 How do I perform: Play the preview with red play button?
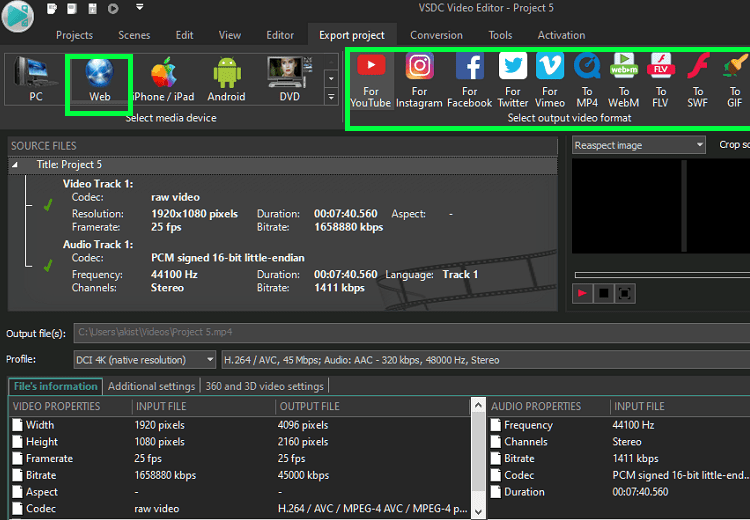[x=582, y=293]
